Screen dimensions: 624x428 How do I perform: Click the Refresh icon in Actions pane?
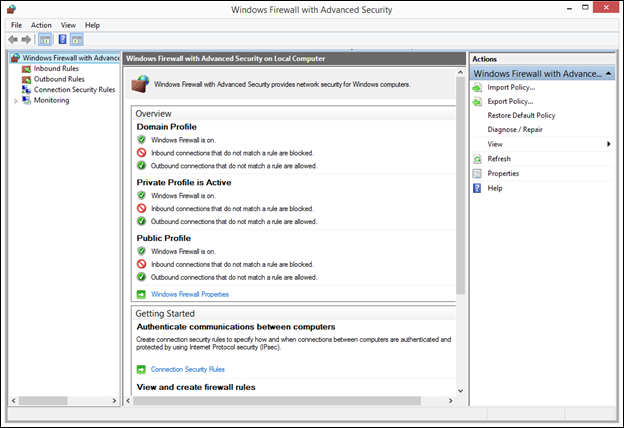[477, 159]
